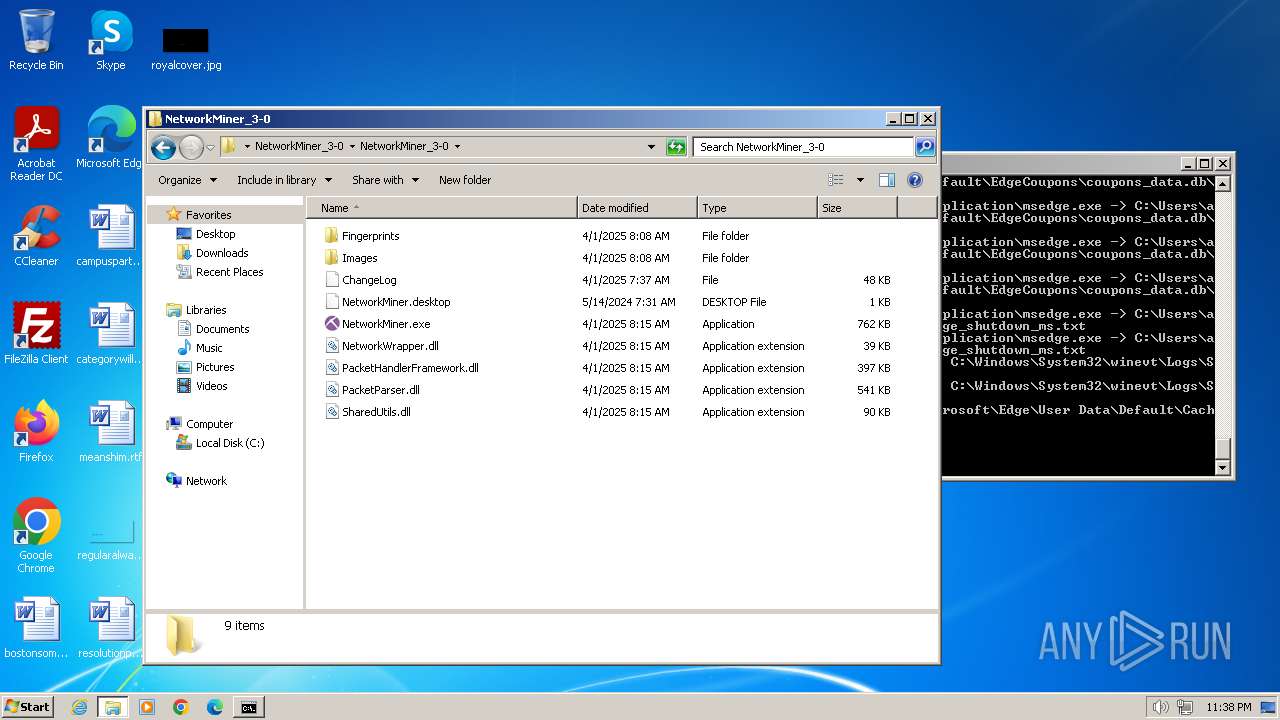Select the NetworkMiner.exe application file
1280x720 pixels.
click(385, 324)
